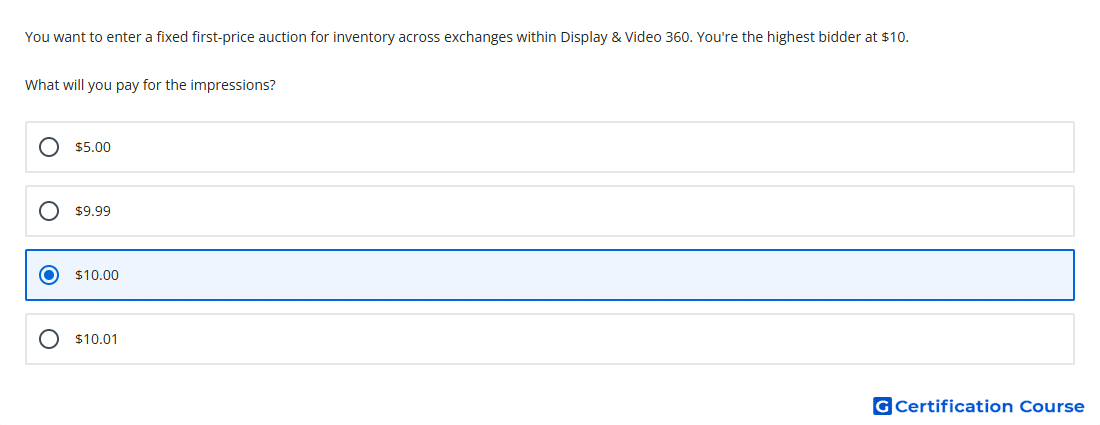Screen dimensions: 1100x425
Task: Click the $9.99 answer label text
Action: 93,211
